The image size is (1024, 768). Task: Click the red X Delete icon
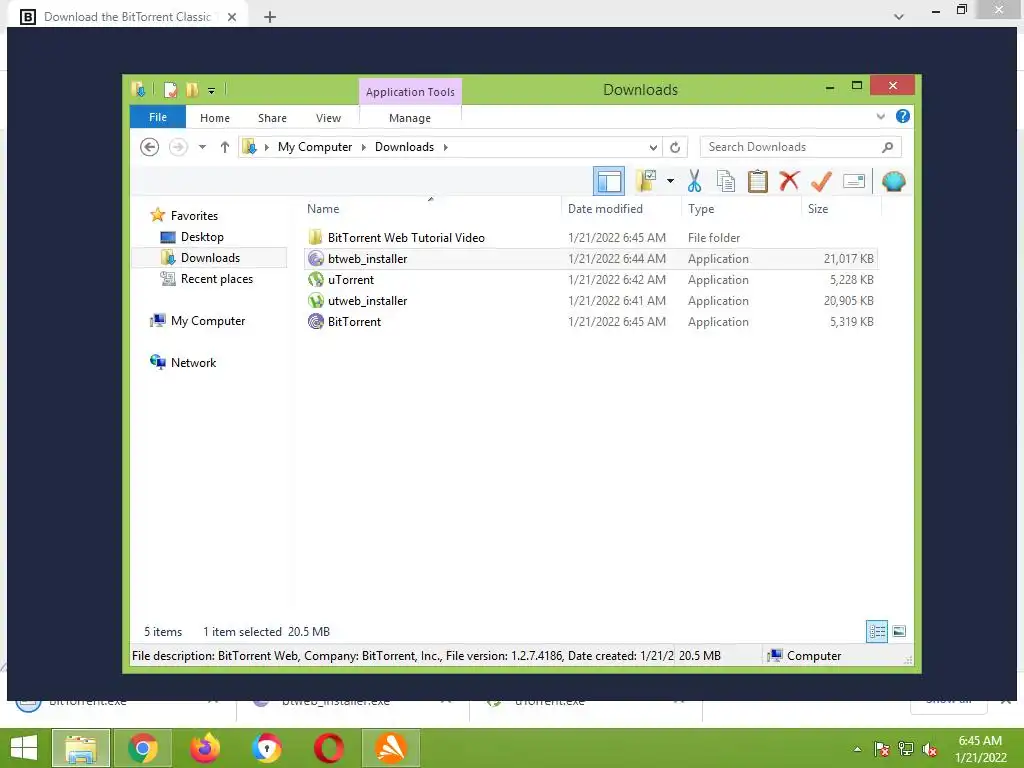(x=790, y=180)
